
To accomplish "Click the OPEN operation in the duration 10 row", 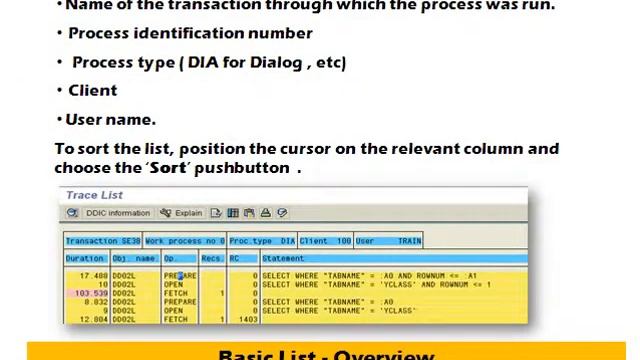I will point(173,284).
